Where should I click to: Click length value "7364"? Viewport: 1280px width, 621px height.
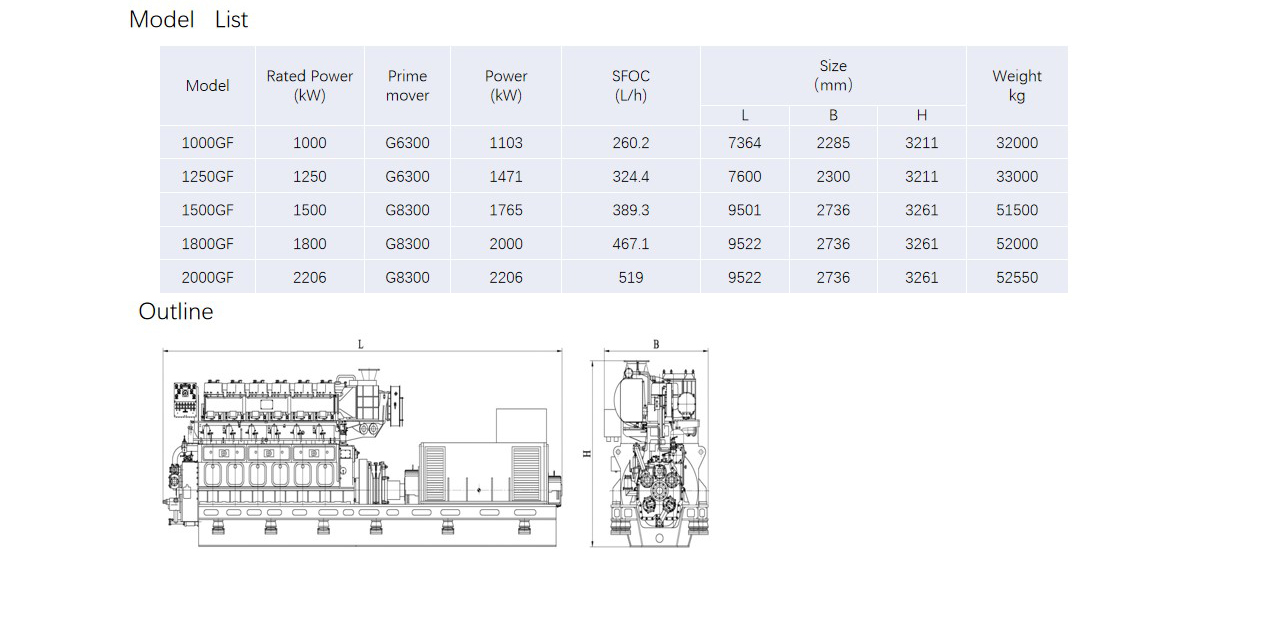click(745, 143)
